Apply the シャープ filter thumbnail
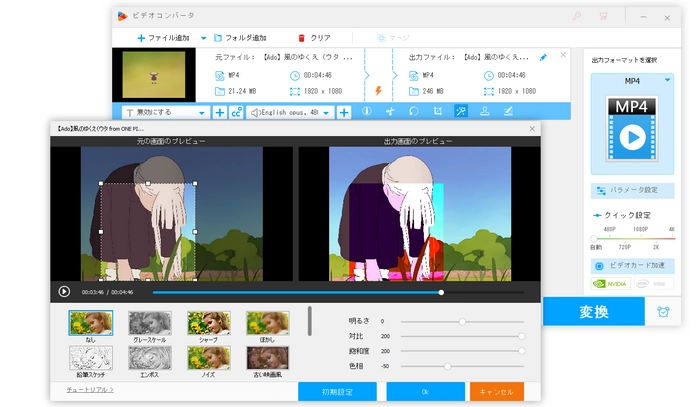 pos(209,323)
